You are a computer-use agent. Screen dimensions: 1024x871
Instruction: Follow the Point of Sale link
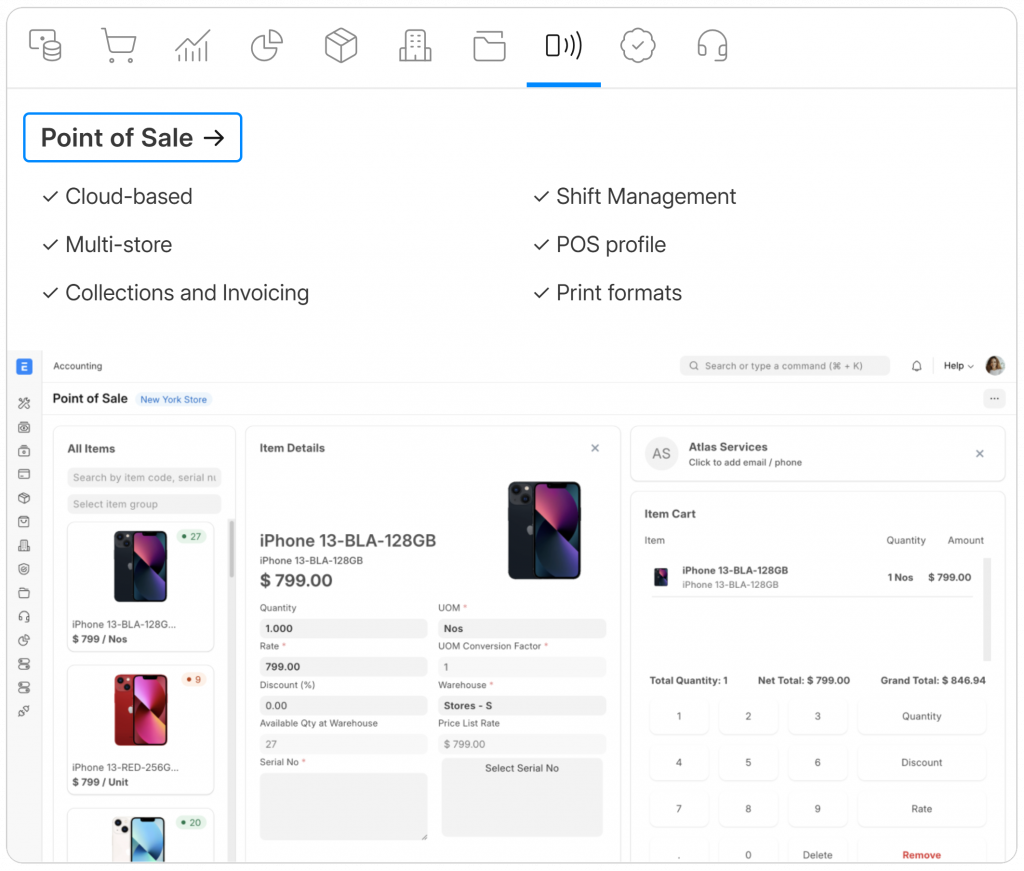pyautogui.click(x=133, y=138)
